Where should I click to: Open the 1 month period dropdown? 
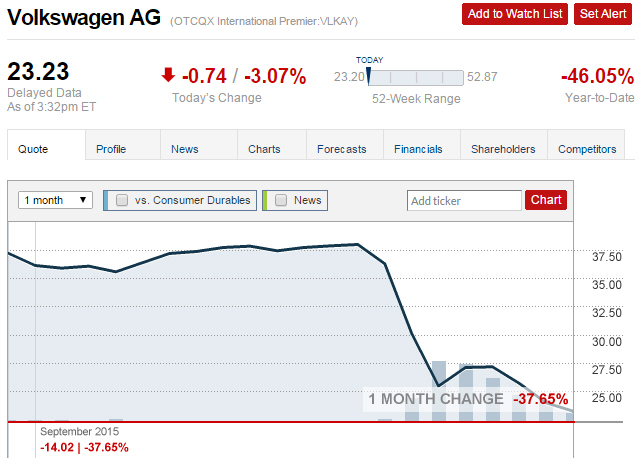[x=56, y=200]
